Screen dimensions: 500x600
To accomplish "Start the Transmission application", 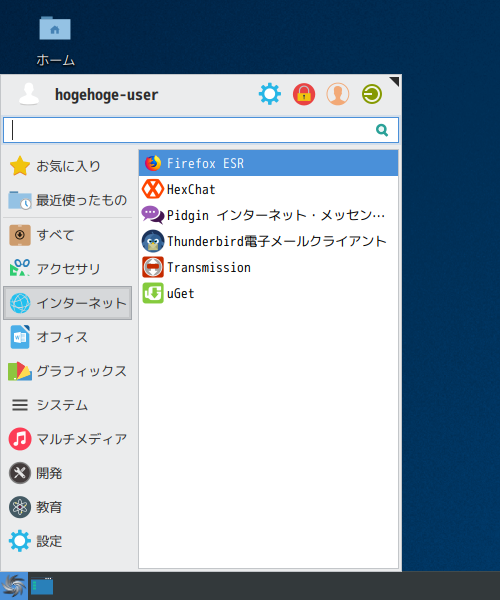I will 268,267.
